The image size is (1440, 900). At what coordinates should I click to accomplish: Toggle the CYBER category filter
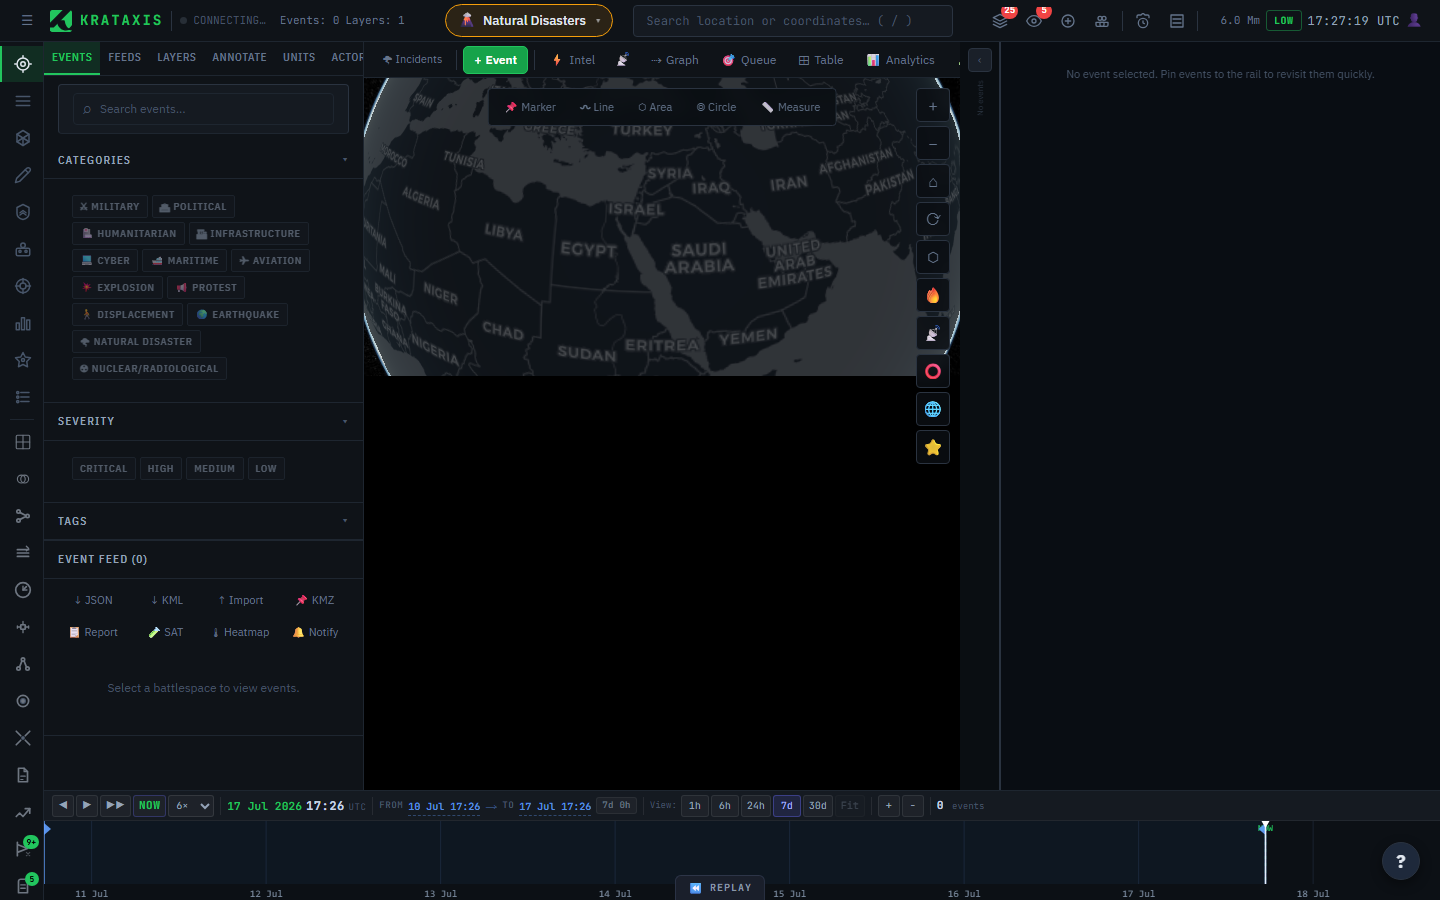click(105, 260)
